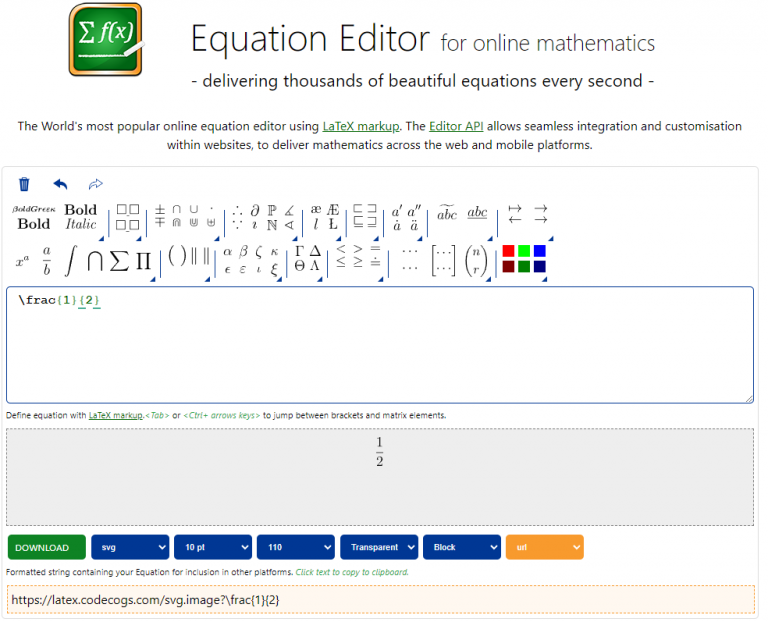This screenshot has width=768, height=622.
Task: Insert the summation sigma symbol
Action: 119,261
